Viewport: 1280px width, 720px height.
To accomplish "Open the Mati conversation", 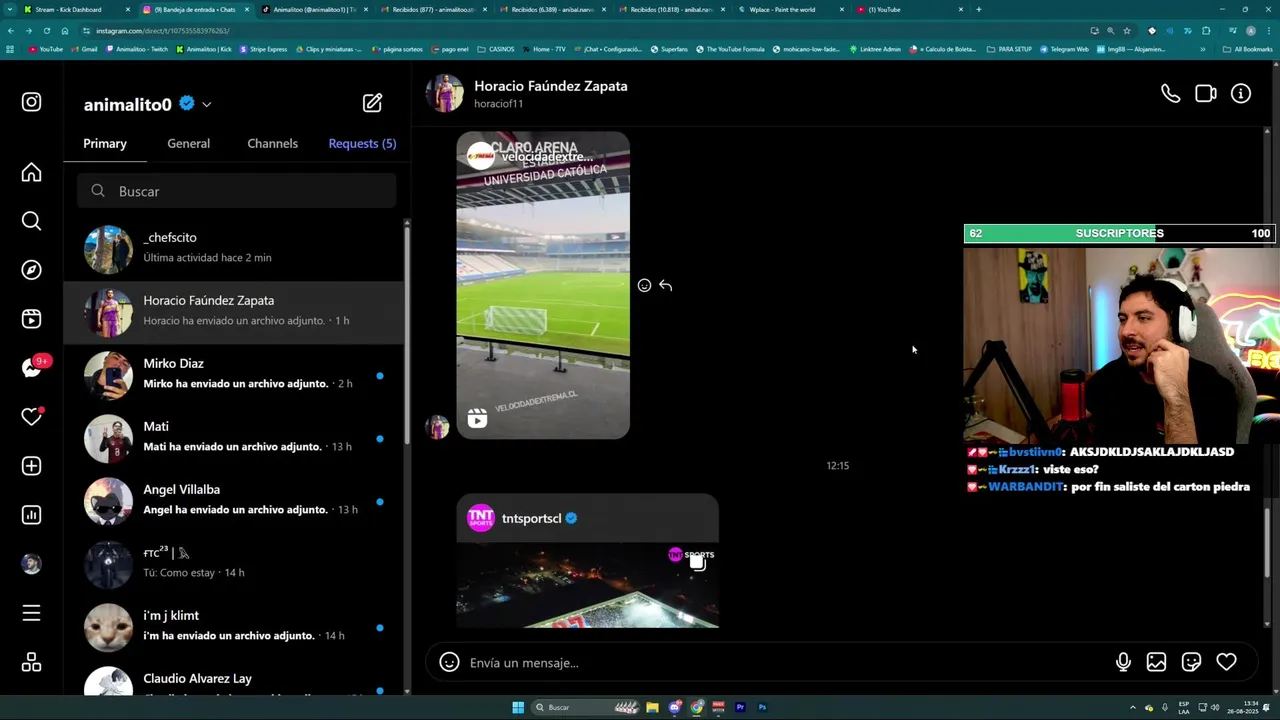I will pos(234,438).
